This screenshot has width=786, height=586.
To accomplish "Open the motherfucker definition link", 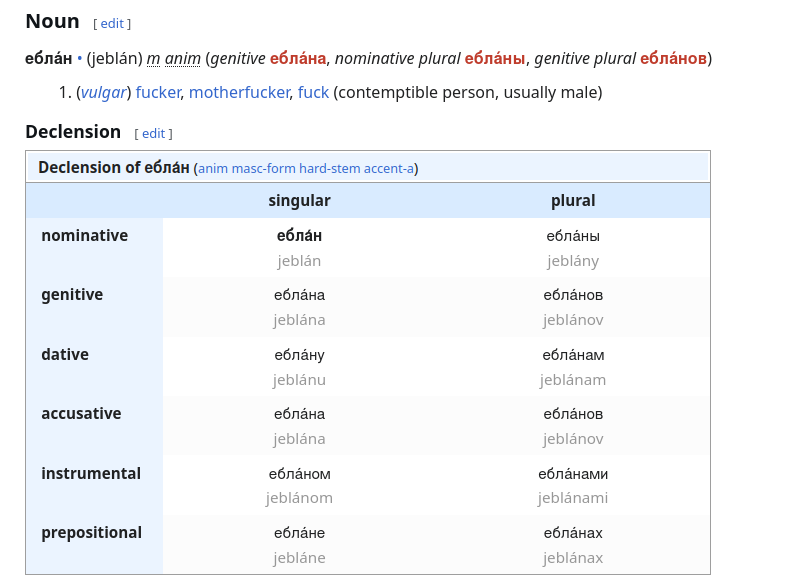I will click(x=239, y=92).
